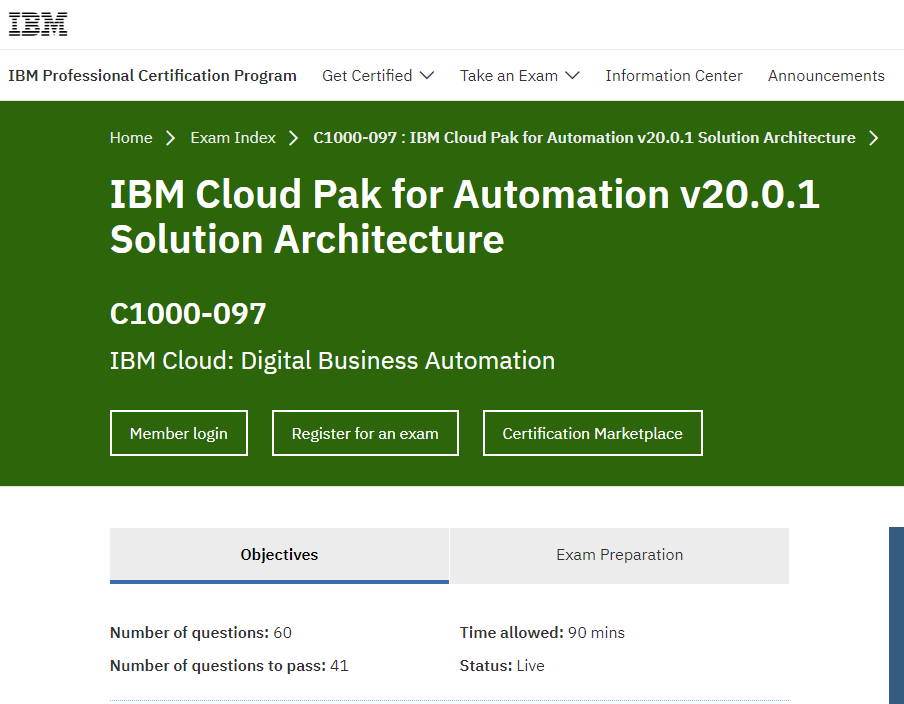Open the Certification Marketplace button
Image resolution: width=904 pixels, height=704 pixels.
tap(593, 433)
